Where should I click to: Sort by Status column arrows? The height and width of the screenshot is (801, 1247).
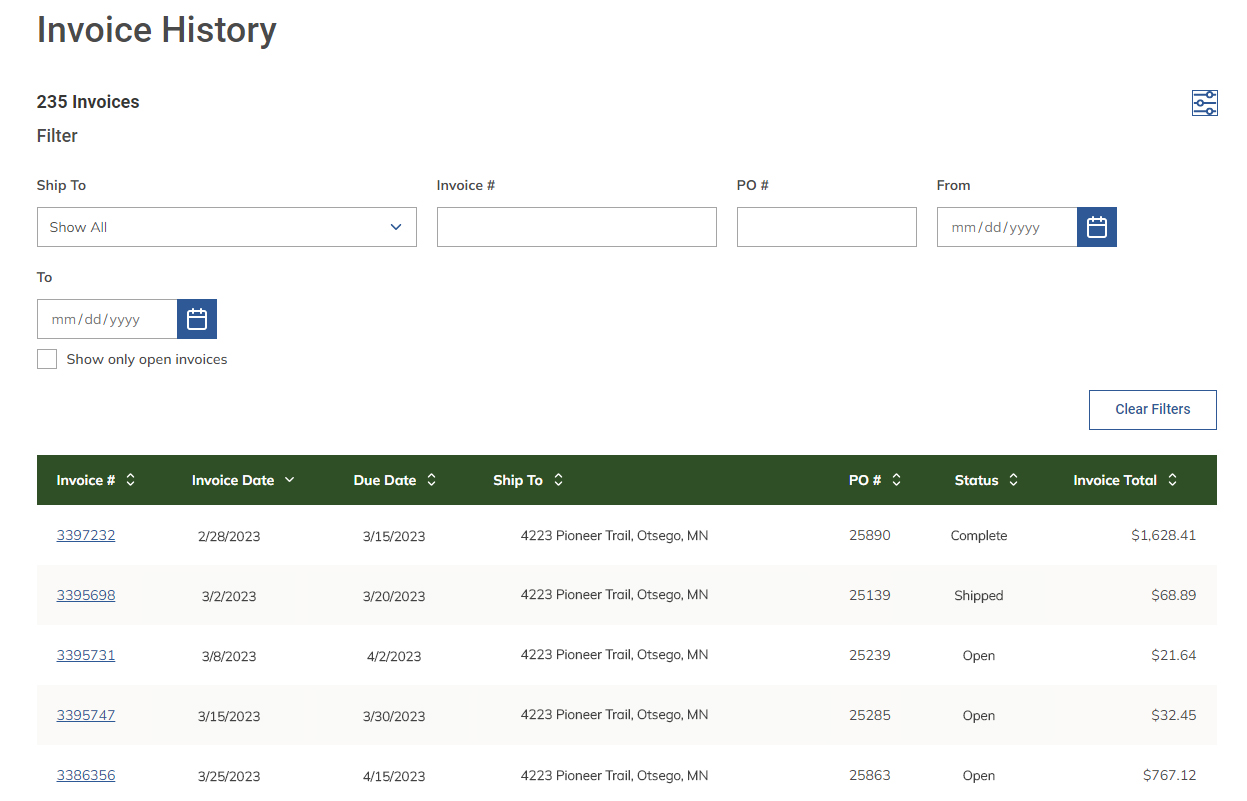(1013, 480)
